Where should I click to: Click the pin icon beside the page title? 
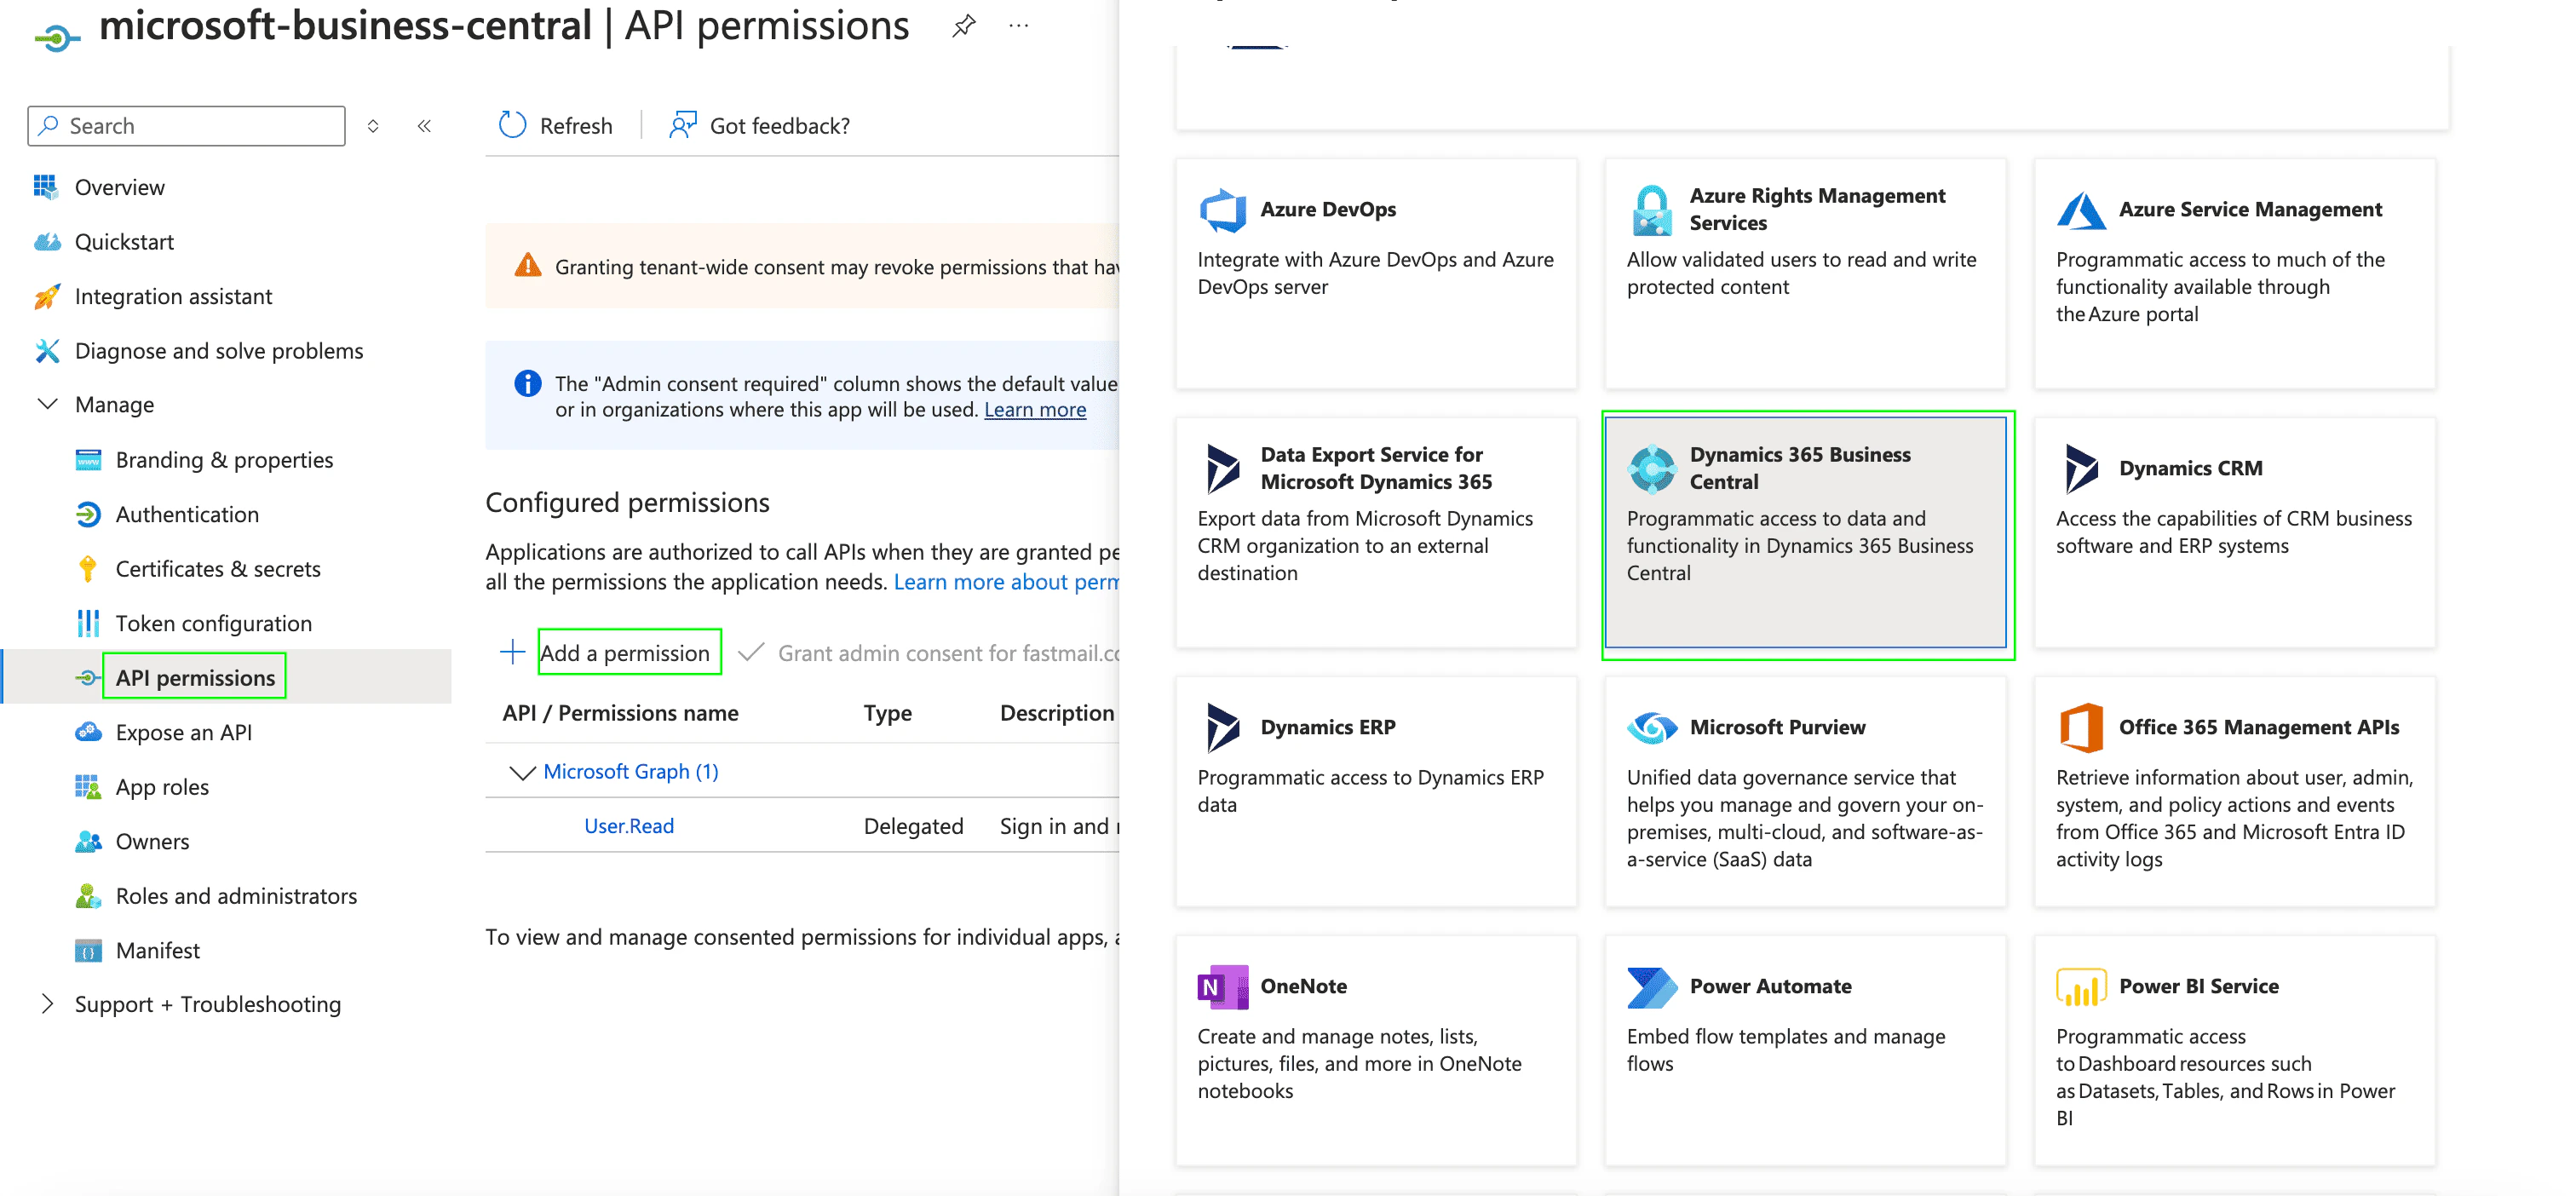coord(963,26)
